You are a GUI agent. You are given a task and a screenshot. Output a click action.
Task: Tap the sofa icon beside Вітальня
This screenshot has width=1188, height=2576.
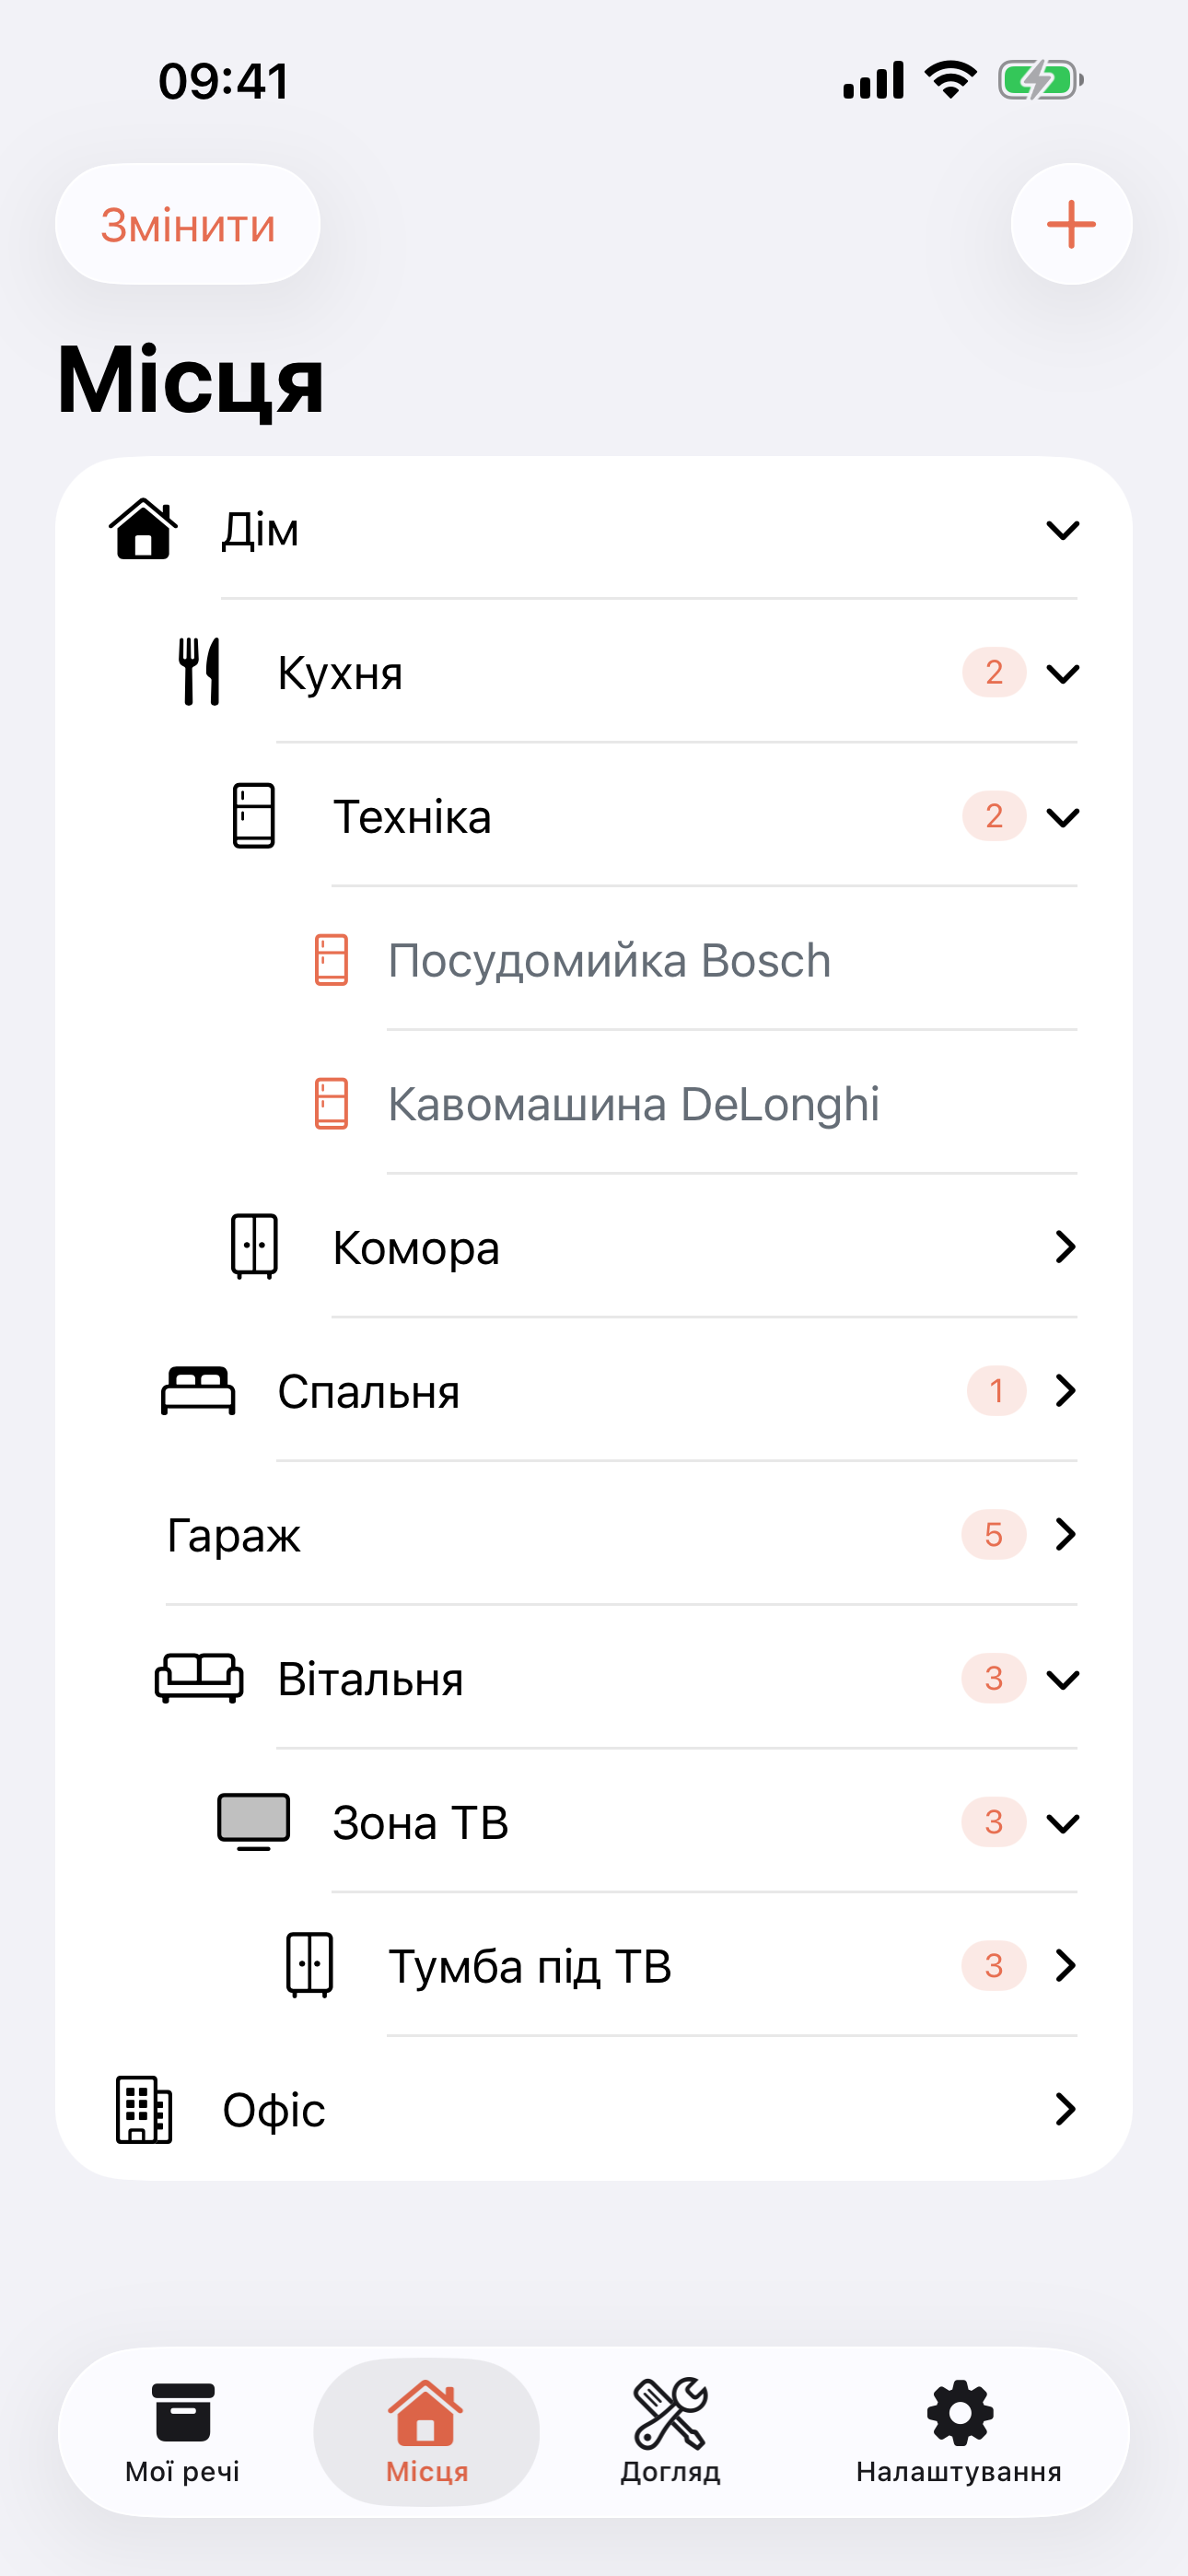tap(198, 1678)
